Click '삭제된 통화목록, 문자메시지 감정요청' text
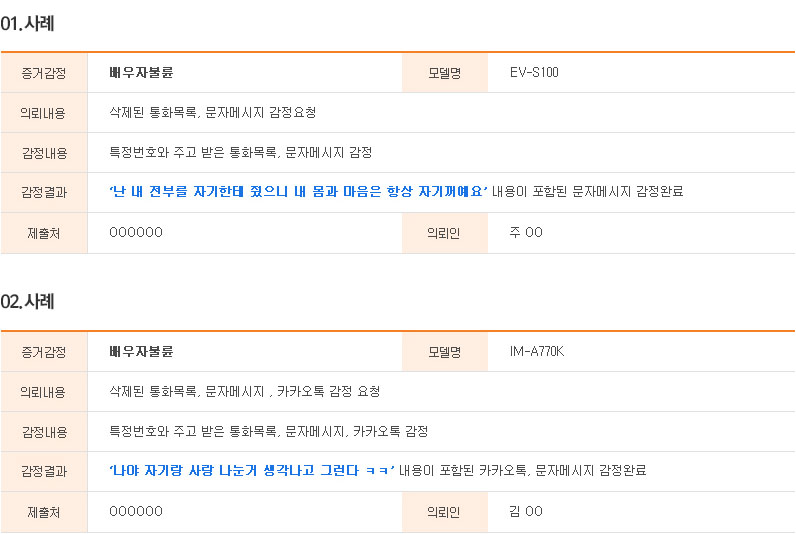The image size is (796, 534). [212, 112]
